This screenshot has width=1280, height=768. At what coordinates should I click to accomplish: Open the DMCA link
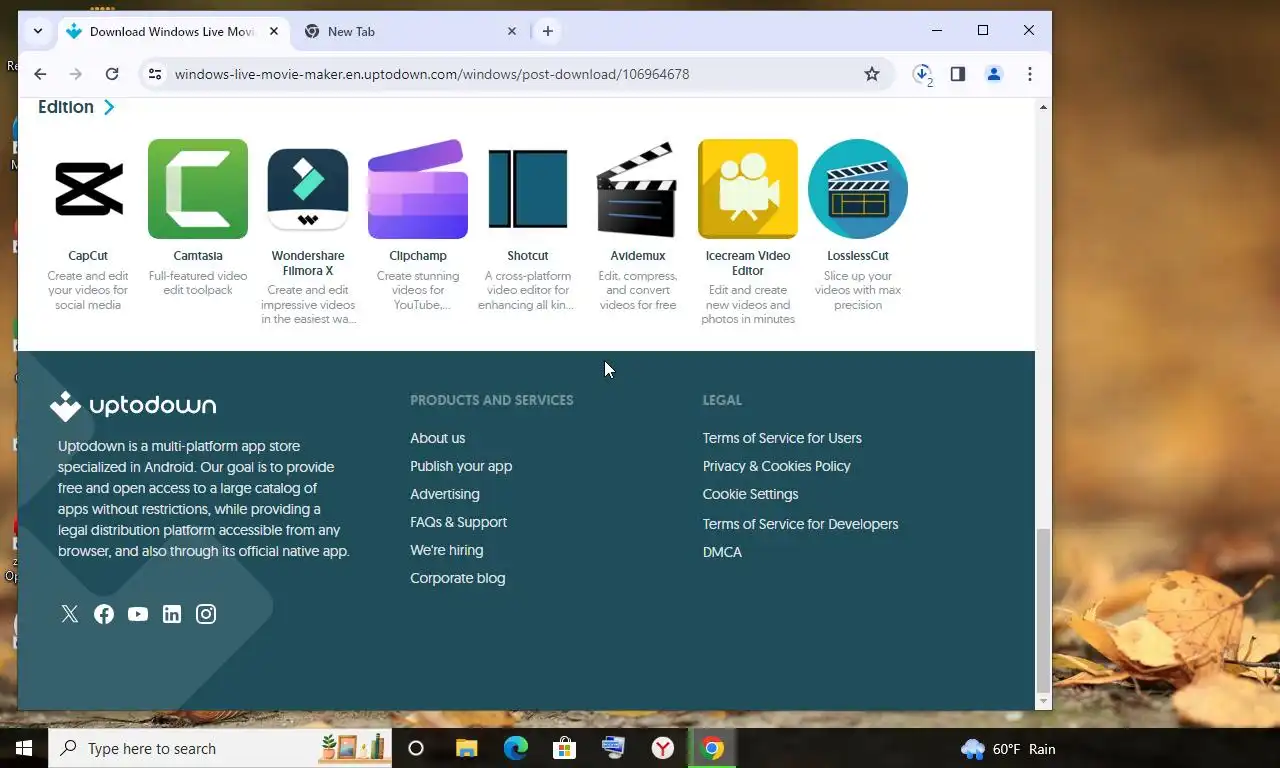click(722, 552)
